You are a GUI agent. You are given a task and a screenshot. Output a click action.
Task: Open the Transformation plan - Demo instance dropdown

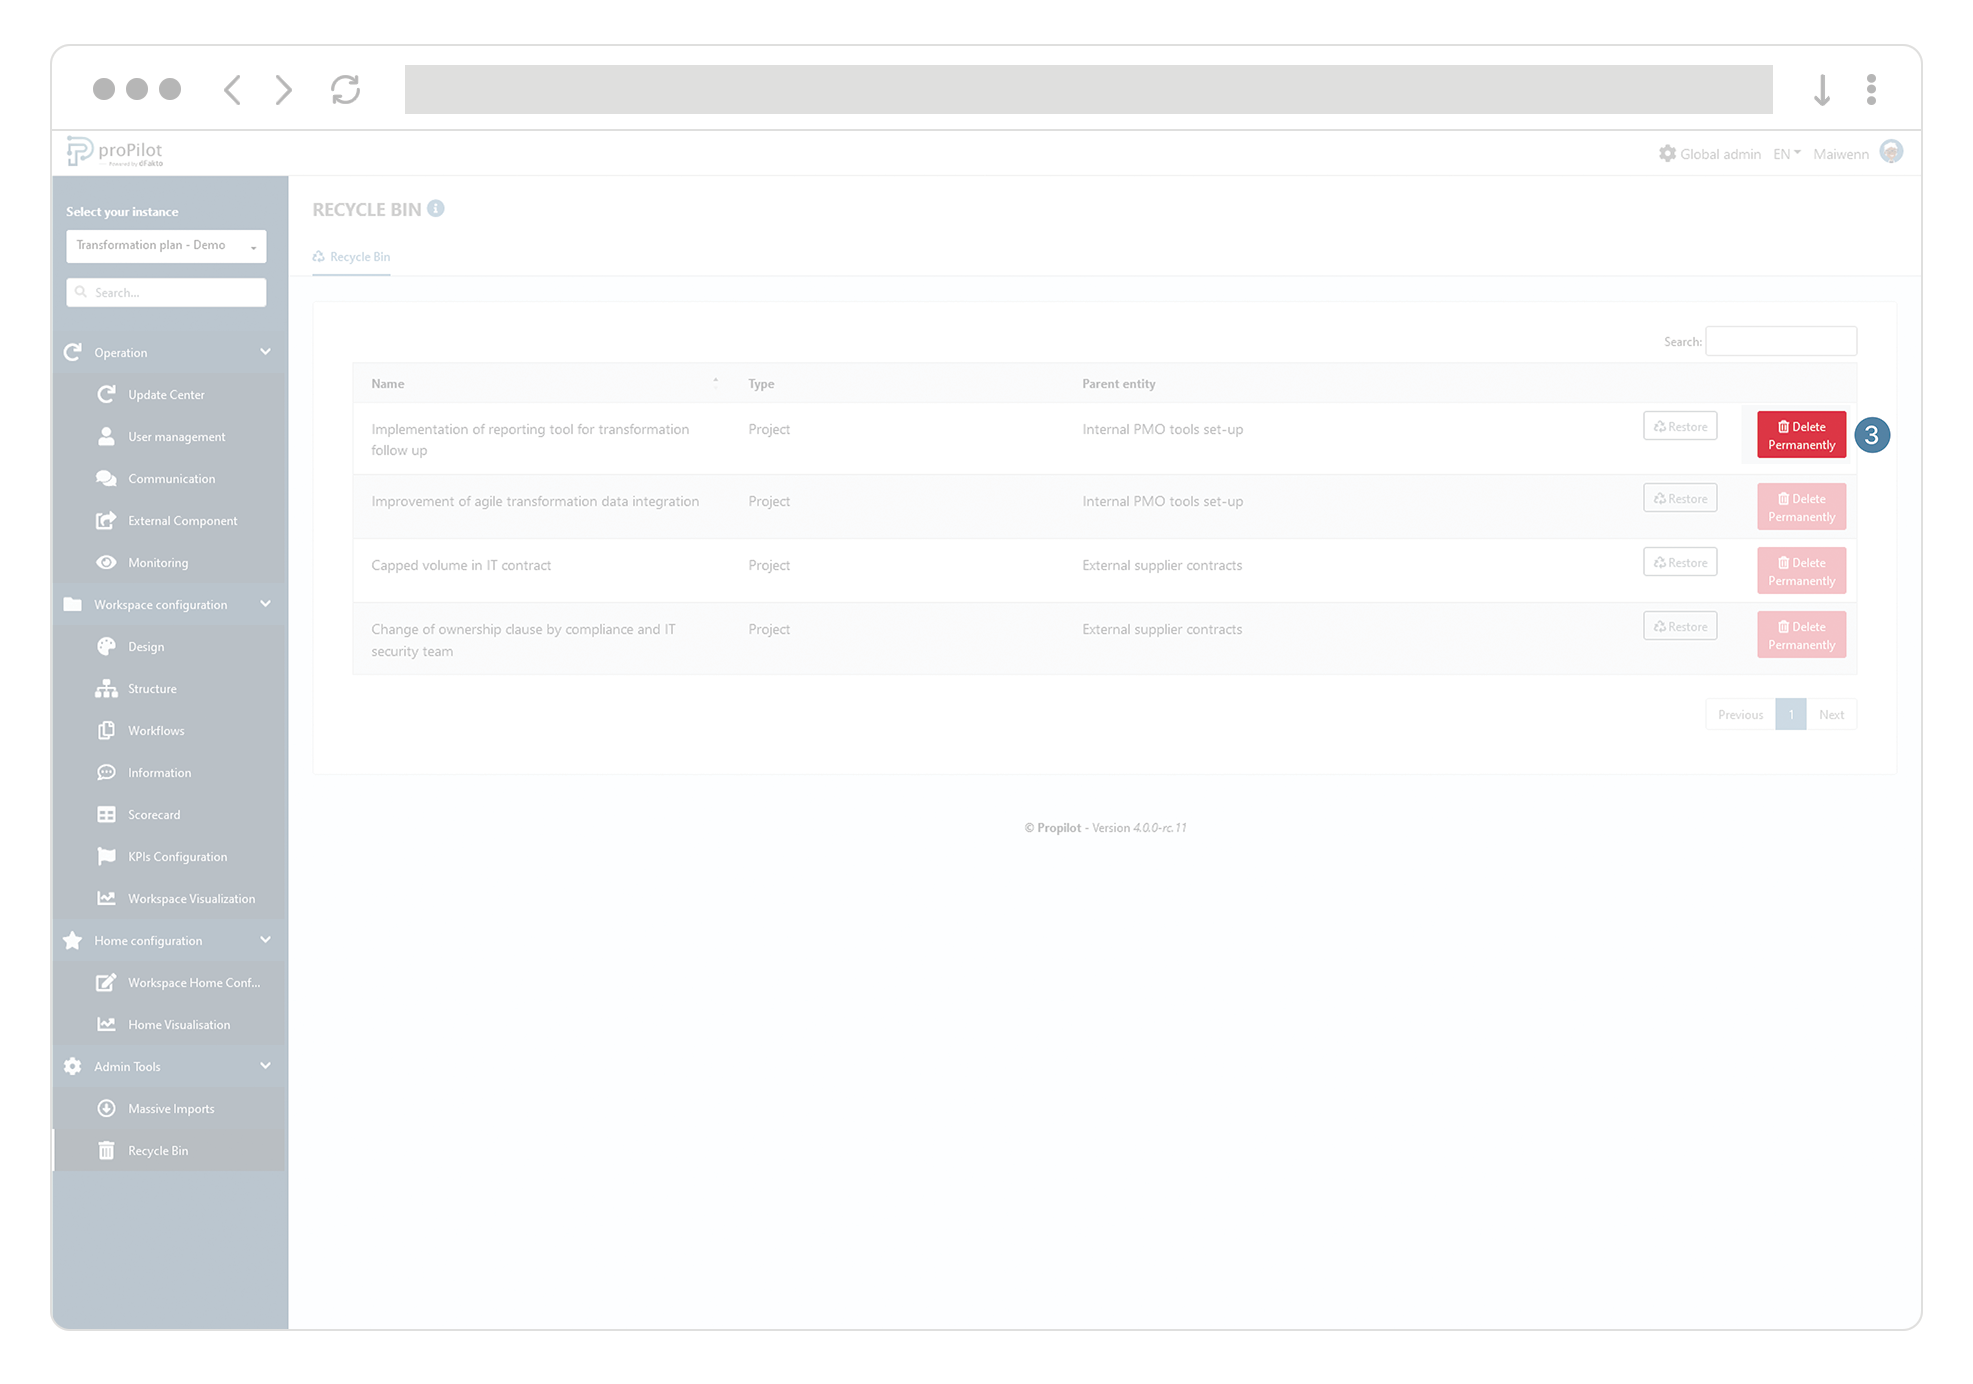[166, 246]
